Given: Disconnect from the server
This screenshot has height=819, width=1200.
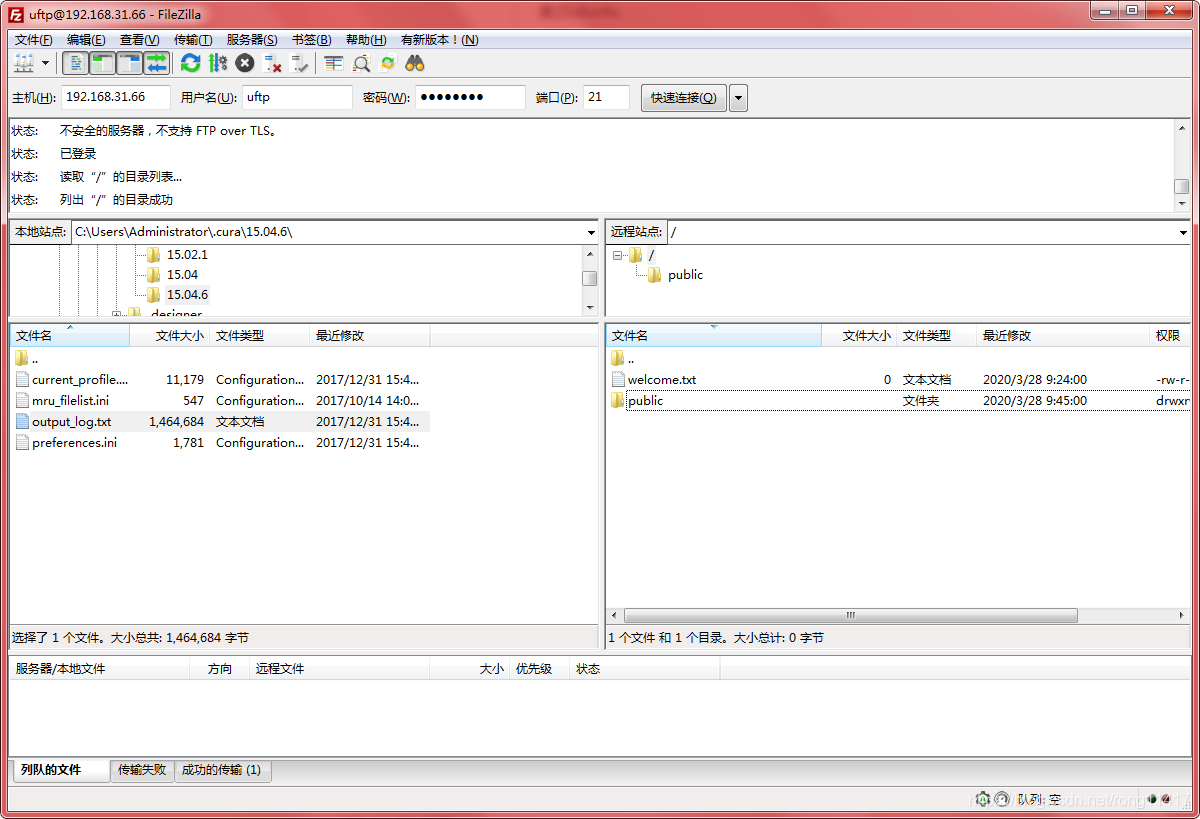Looking at the screenshot, I should click(x=271, y=62).
